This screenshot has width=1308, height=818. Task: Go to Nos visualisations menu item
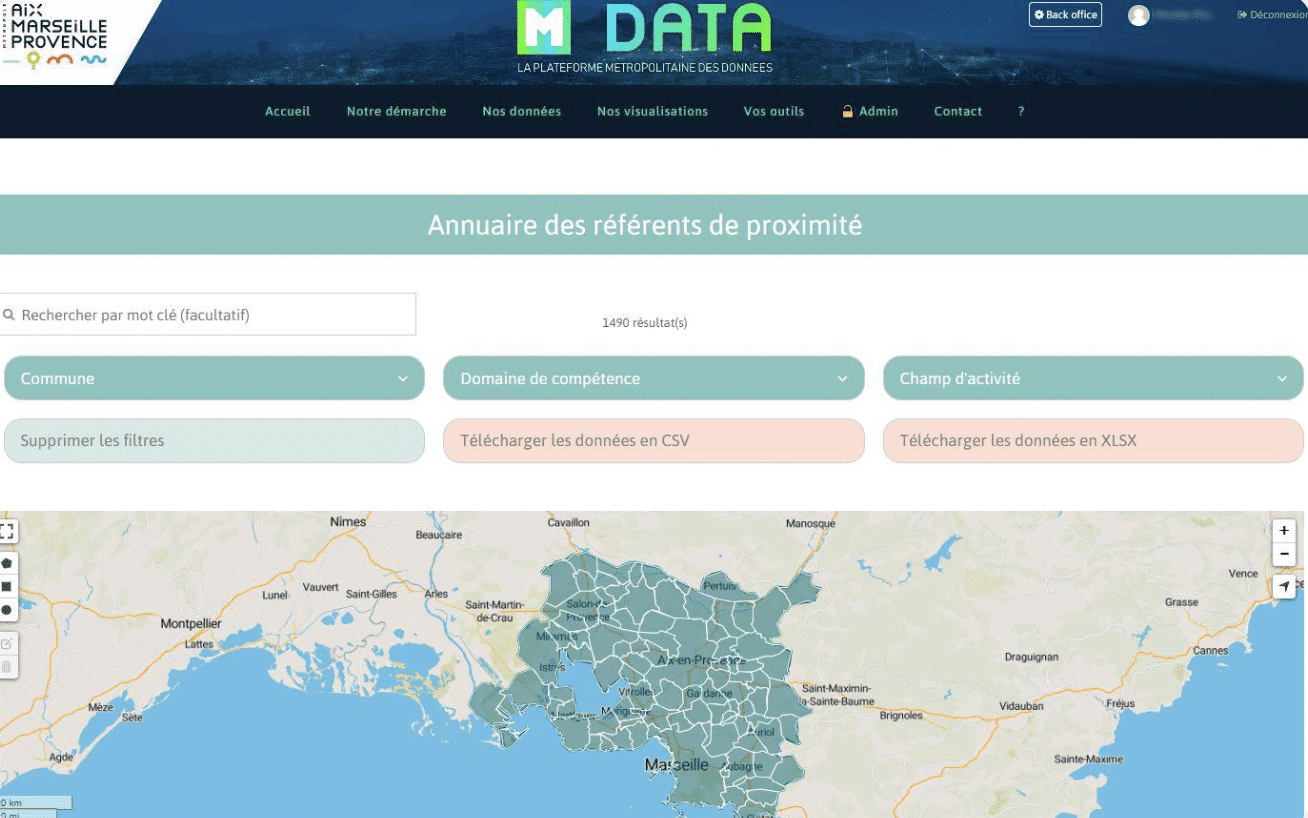point(652,111)
